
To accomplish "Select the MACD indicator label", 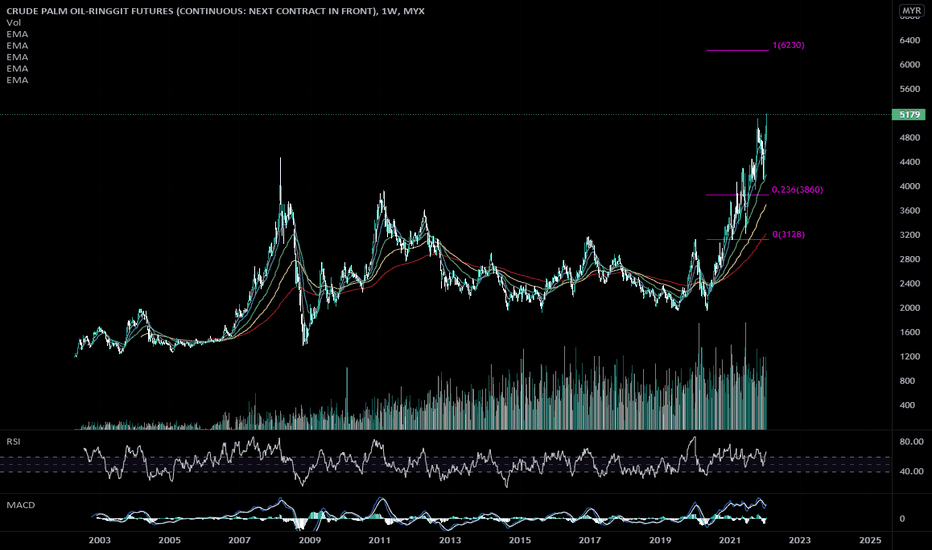I will pos(21,505).
